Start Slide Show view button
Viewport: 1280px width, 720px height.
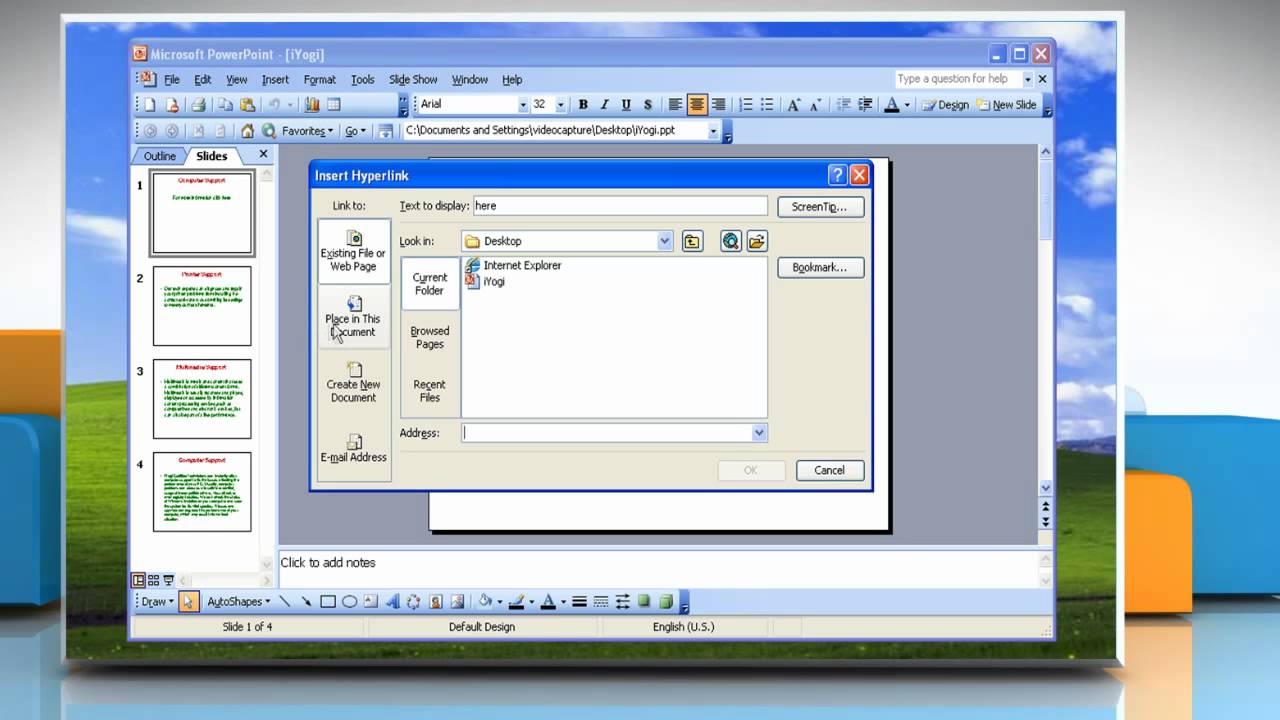[168, 580]
